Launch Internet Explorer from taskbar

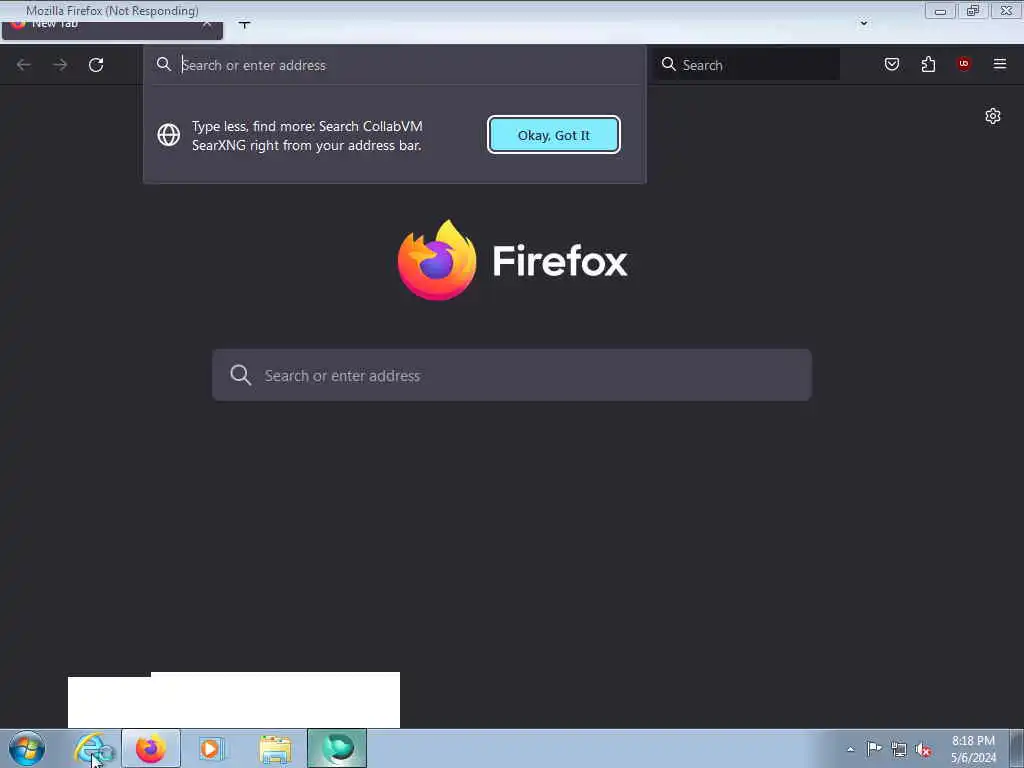92,748
